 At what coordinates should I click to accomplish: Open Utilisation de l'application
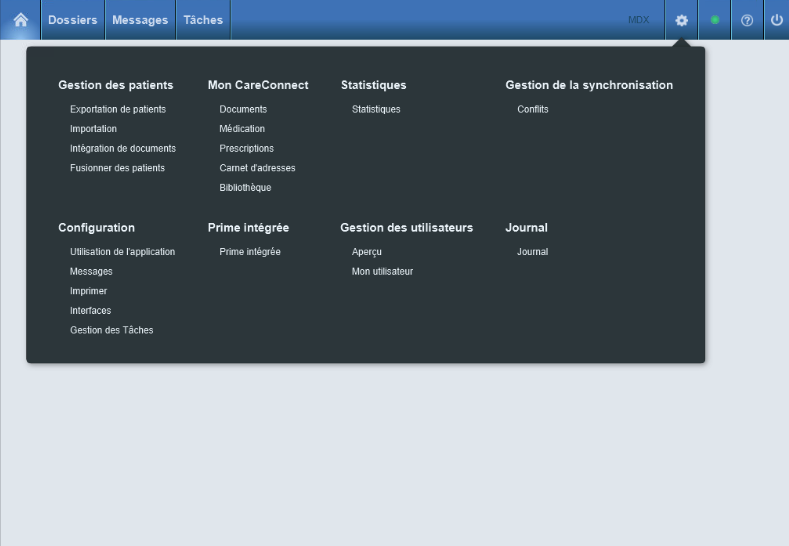click(x=122, y=252)
